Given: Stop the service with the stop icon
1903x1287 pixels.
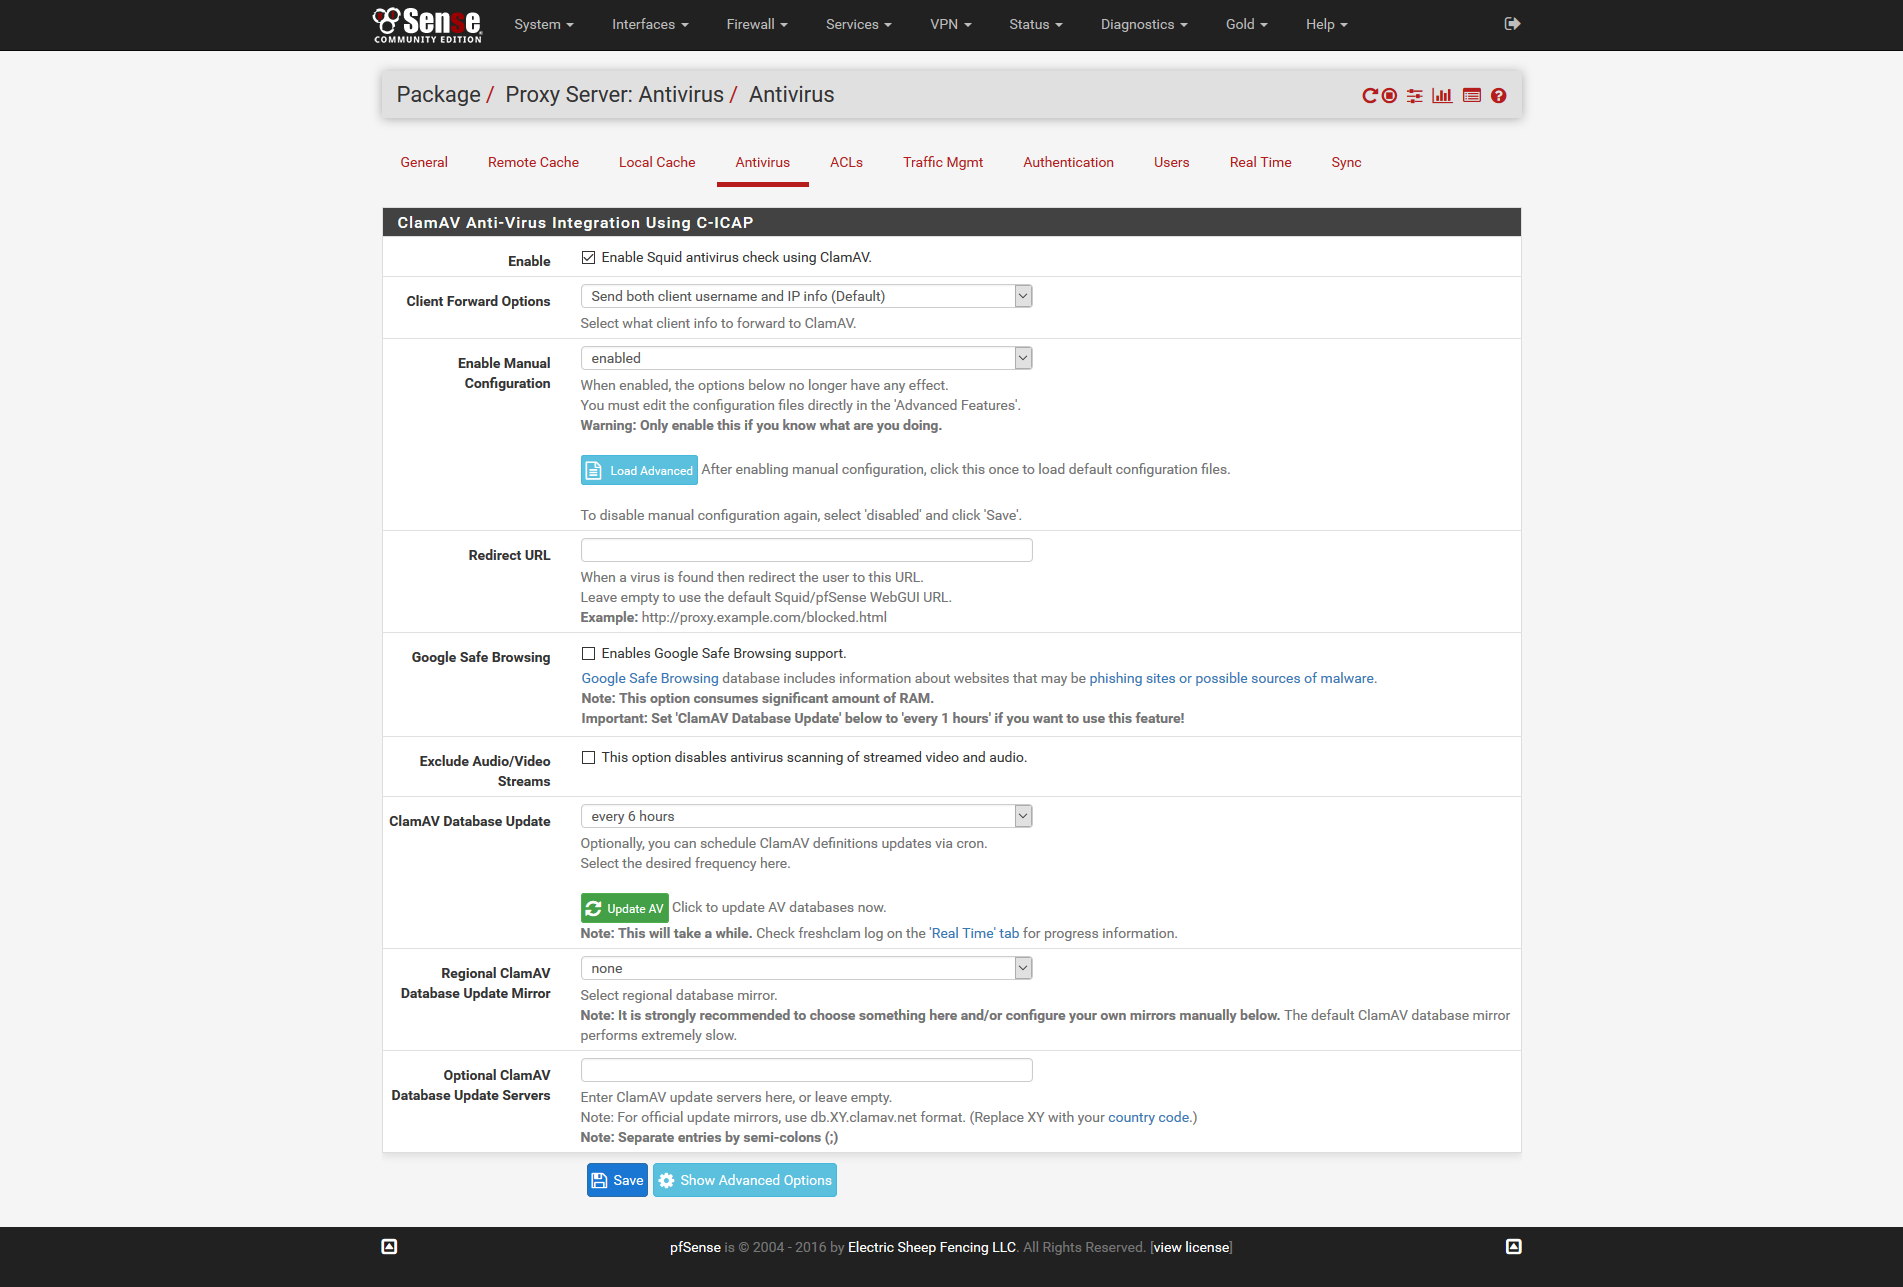Looking at the screenshot, I should 1389,96.
